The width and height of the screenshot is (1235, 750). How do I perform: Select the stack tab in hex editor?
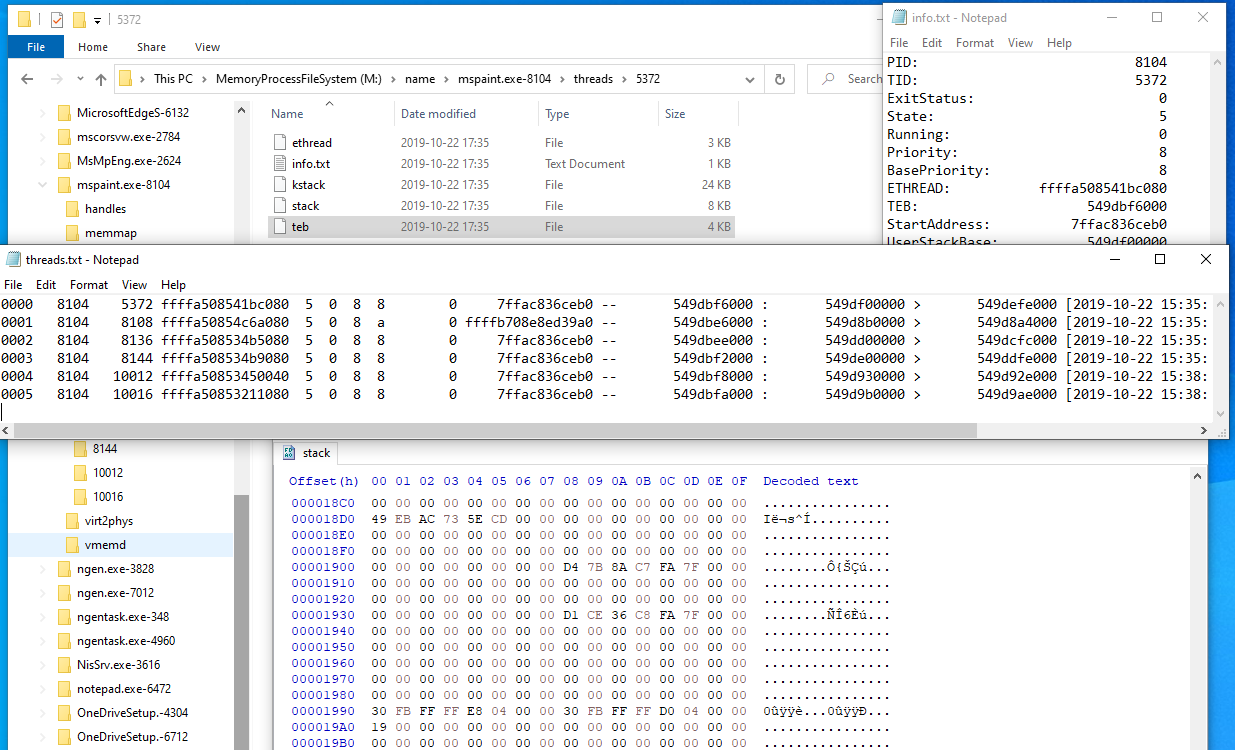[x=308, y=453]
